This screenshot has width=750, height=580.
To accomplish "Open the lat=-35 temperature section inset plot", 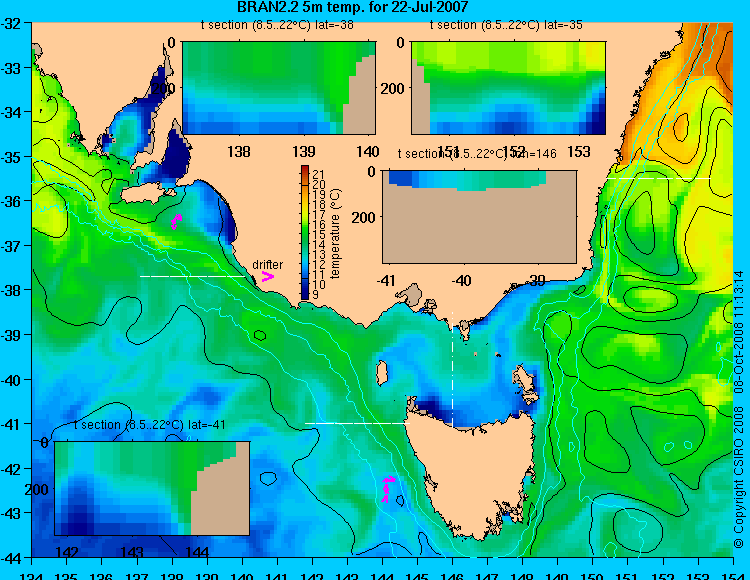I will [508, 88].
